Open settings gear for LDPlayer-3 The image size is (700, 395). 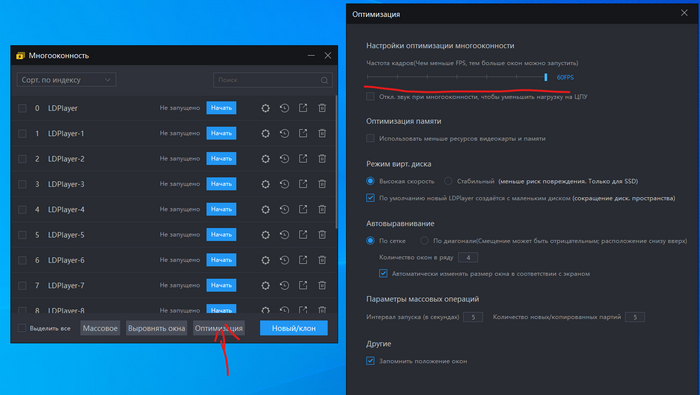pyautogui.click(x=265, y=184)
